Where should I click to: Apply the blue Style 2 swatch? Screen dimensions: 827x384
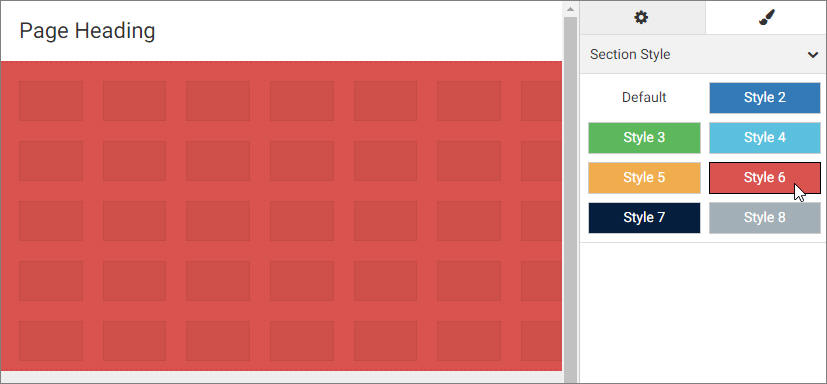pos(765,98)
